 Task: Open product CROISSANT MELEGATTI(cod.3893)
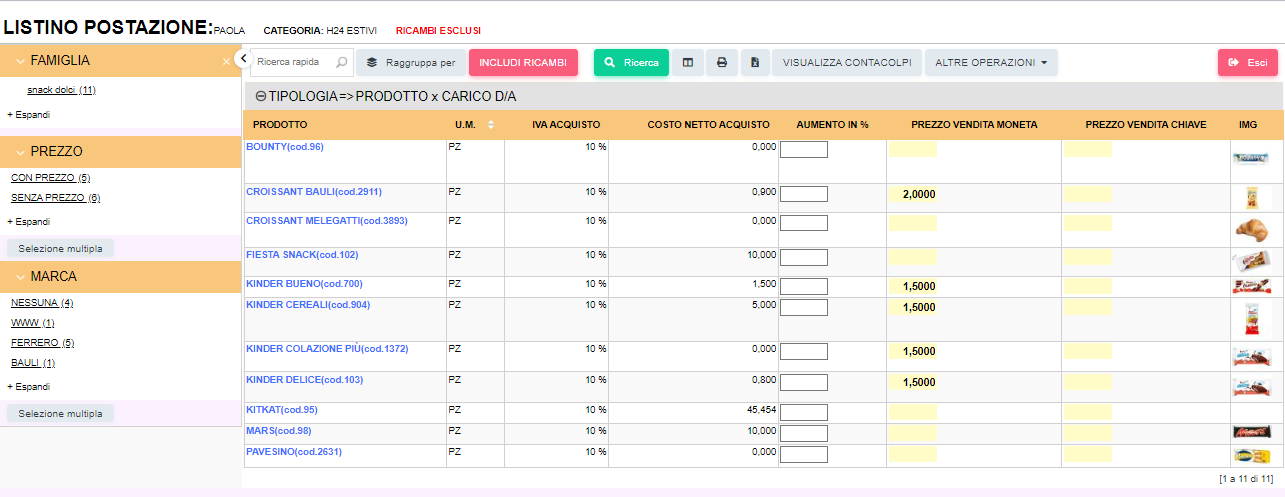click(327, 220)
